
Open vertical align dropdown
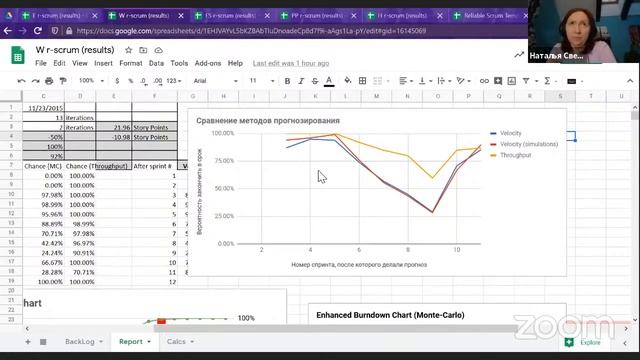click(425, 81)
